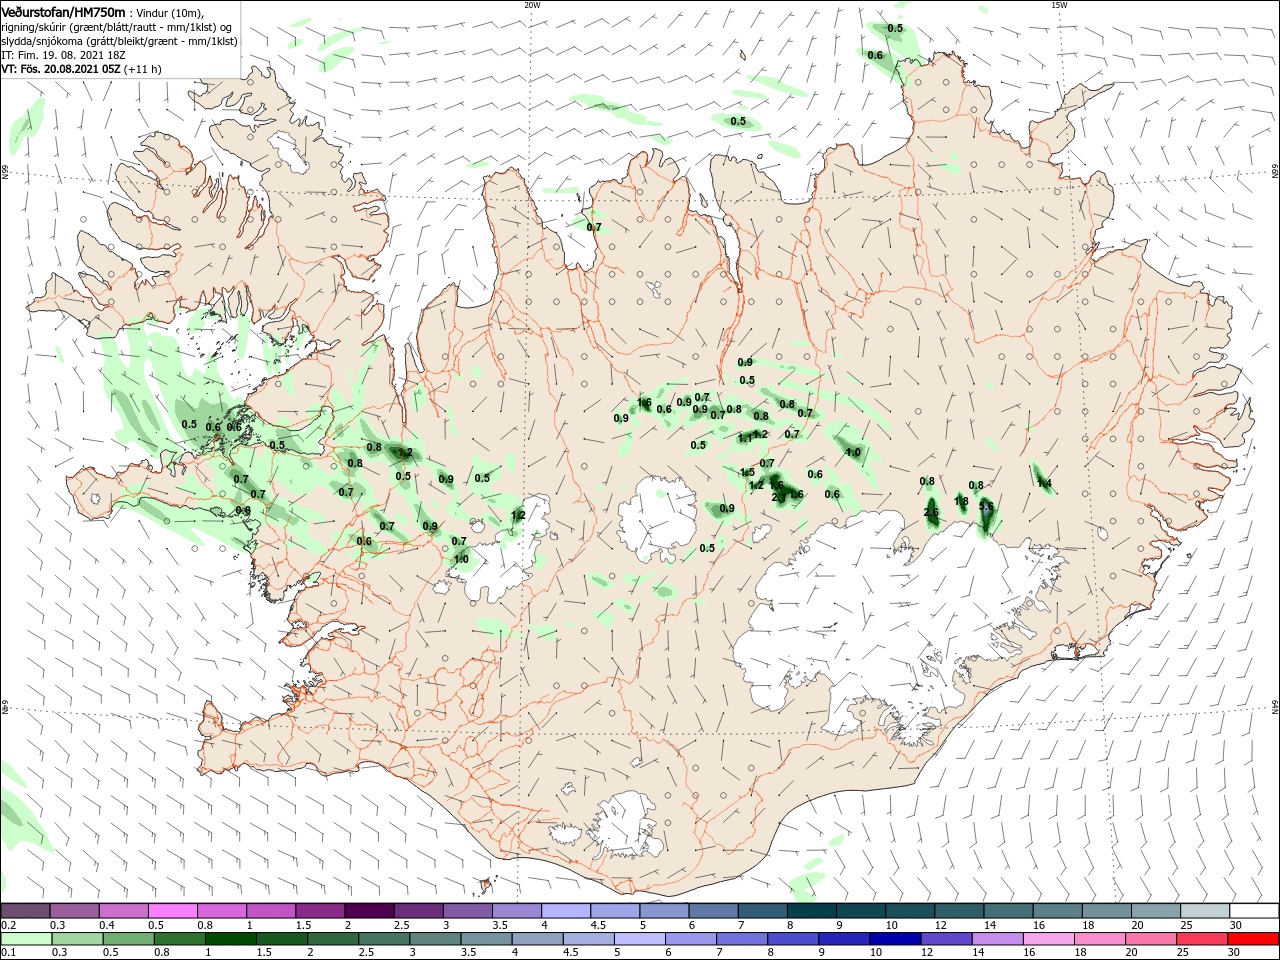The width and height of the screenshot is (1280, 960).
Task: Pick the darkest purple 2 mm snow swatch
Action: 369,911
